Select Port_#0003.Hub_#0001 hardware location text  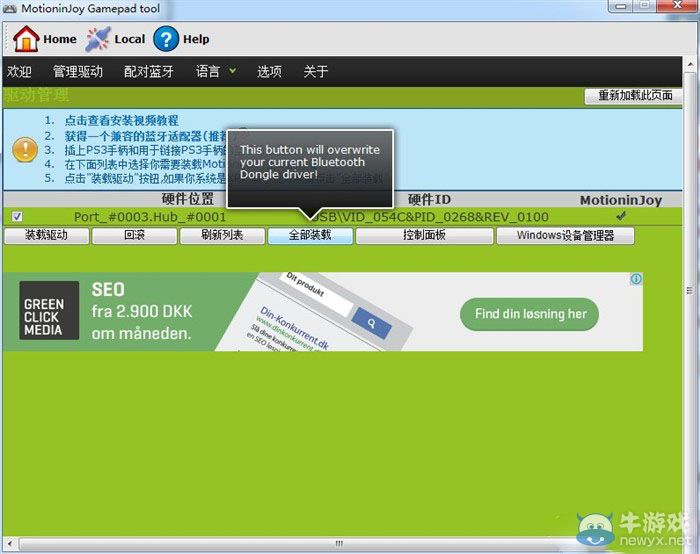[150, 217]
